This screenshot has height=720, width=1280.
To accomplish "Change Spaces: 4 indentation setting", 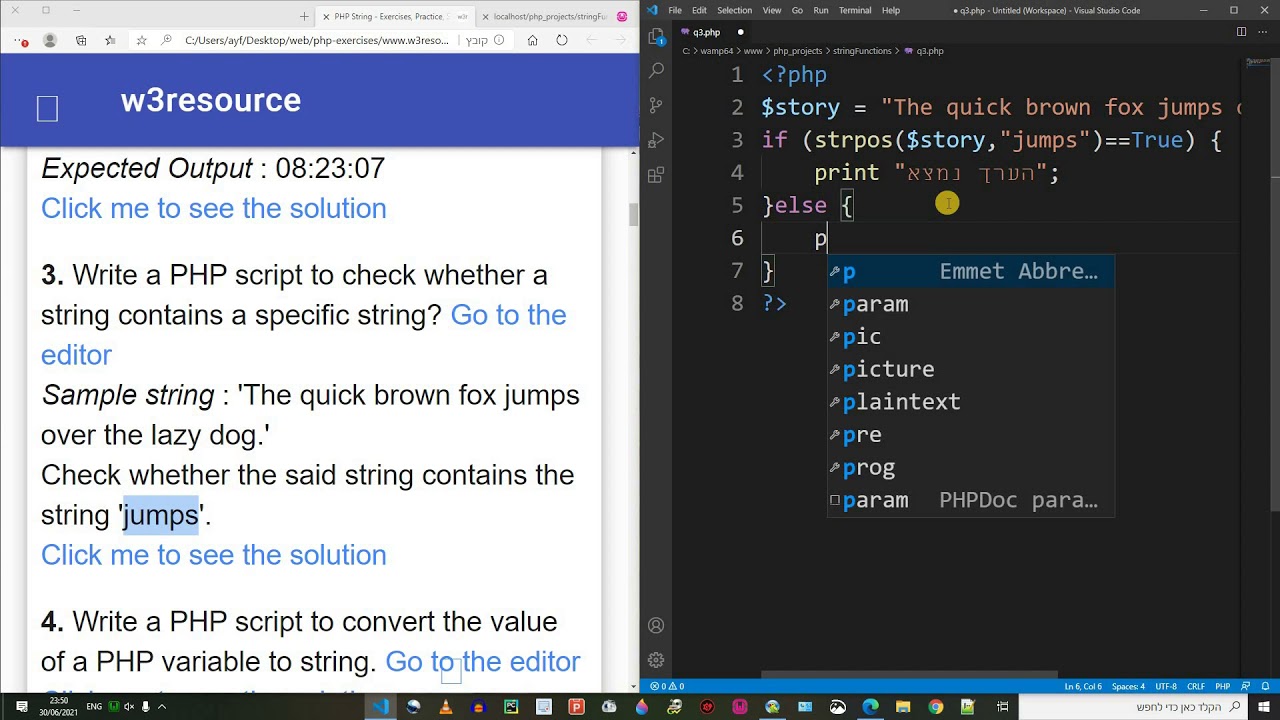I will click(x=1128, y=686).
